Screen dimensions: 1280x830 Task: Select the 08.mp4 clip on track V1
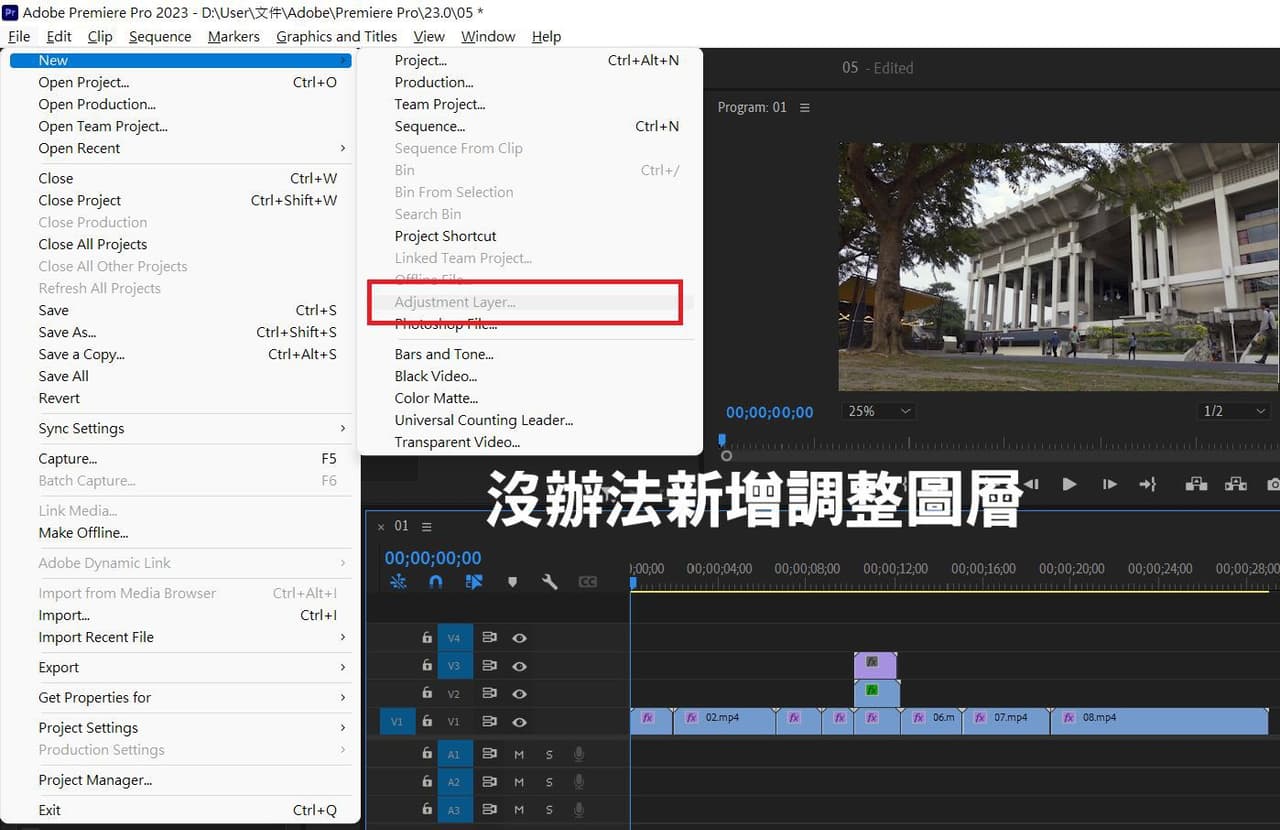click(1159, 721)
